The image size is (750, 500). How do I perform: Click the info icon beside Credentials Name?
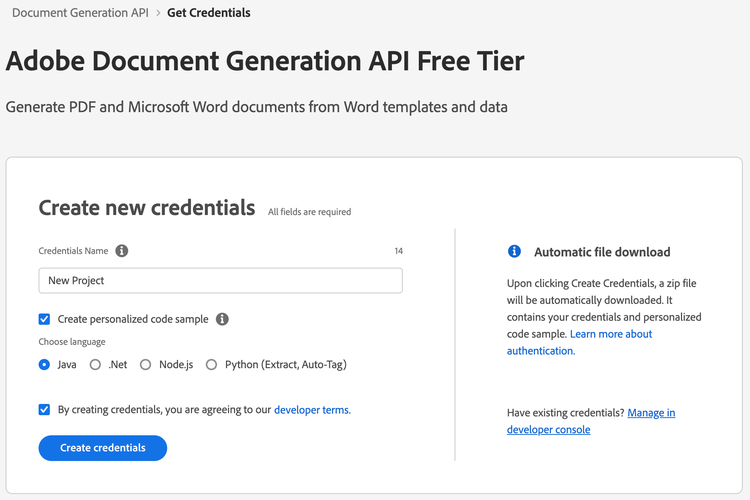122,251
